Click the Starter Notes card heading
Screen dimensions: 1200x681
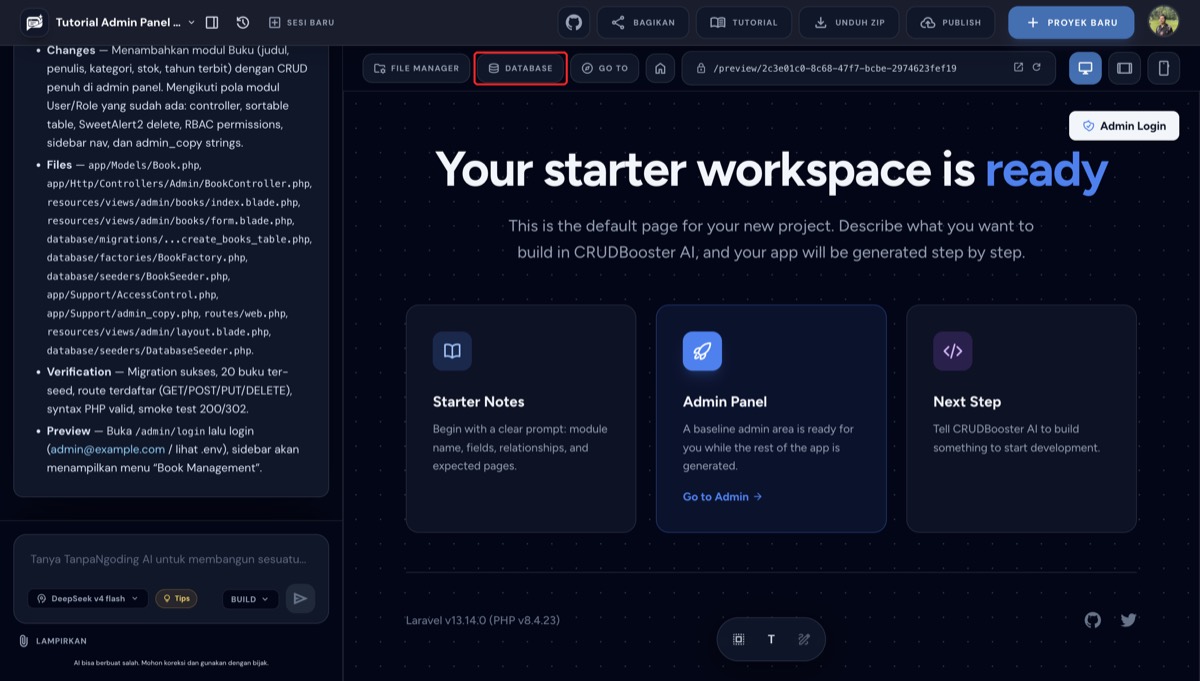click(x=479, y=402)
